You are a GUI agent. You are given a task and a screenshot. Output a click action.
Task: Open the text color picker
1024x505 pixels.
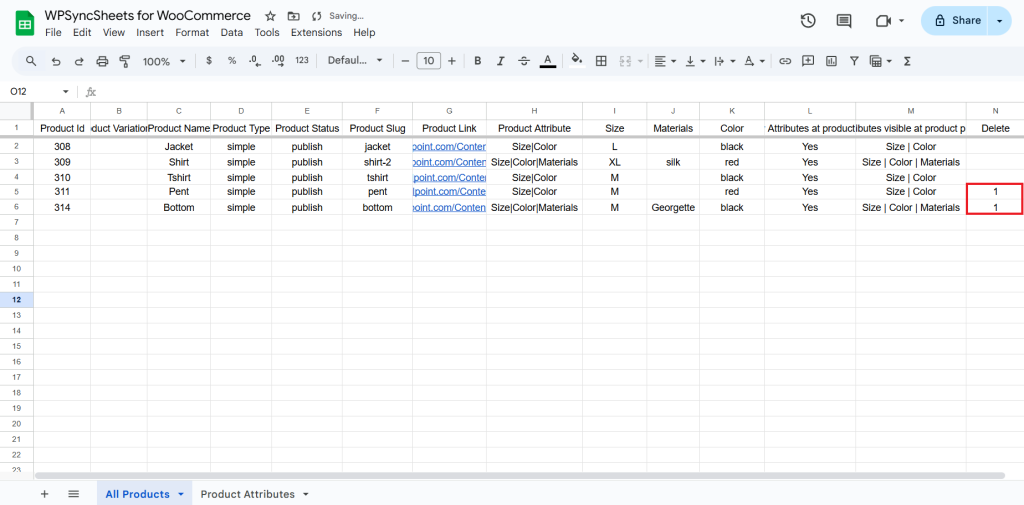547,61
